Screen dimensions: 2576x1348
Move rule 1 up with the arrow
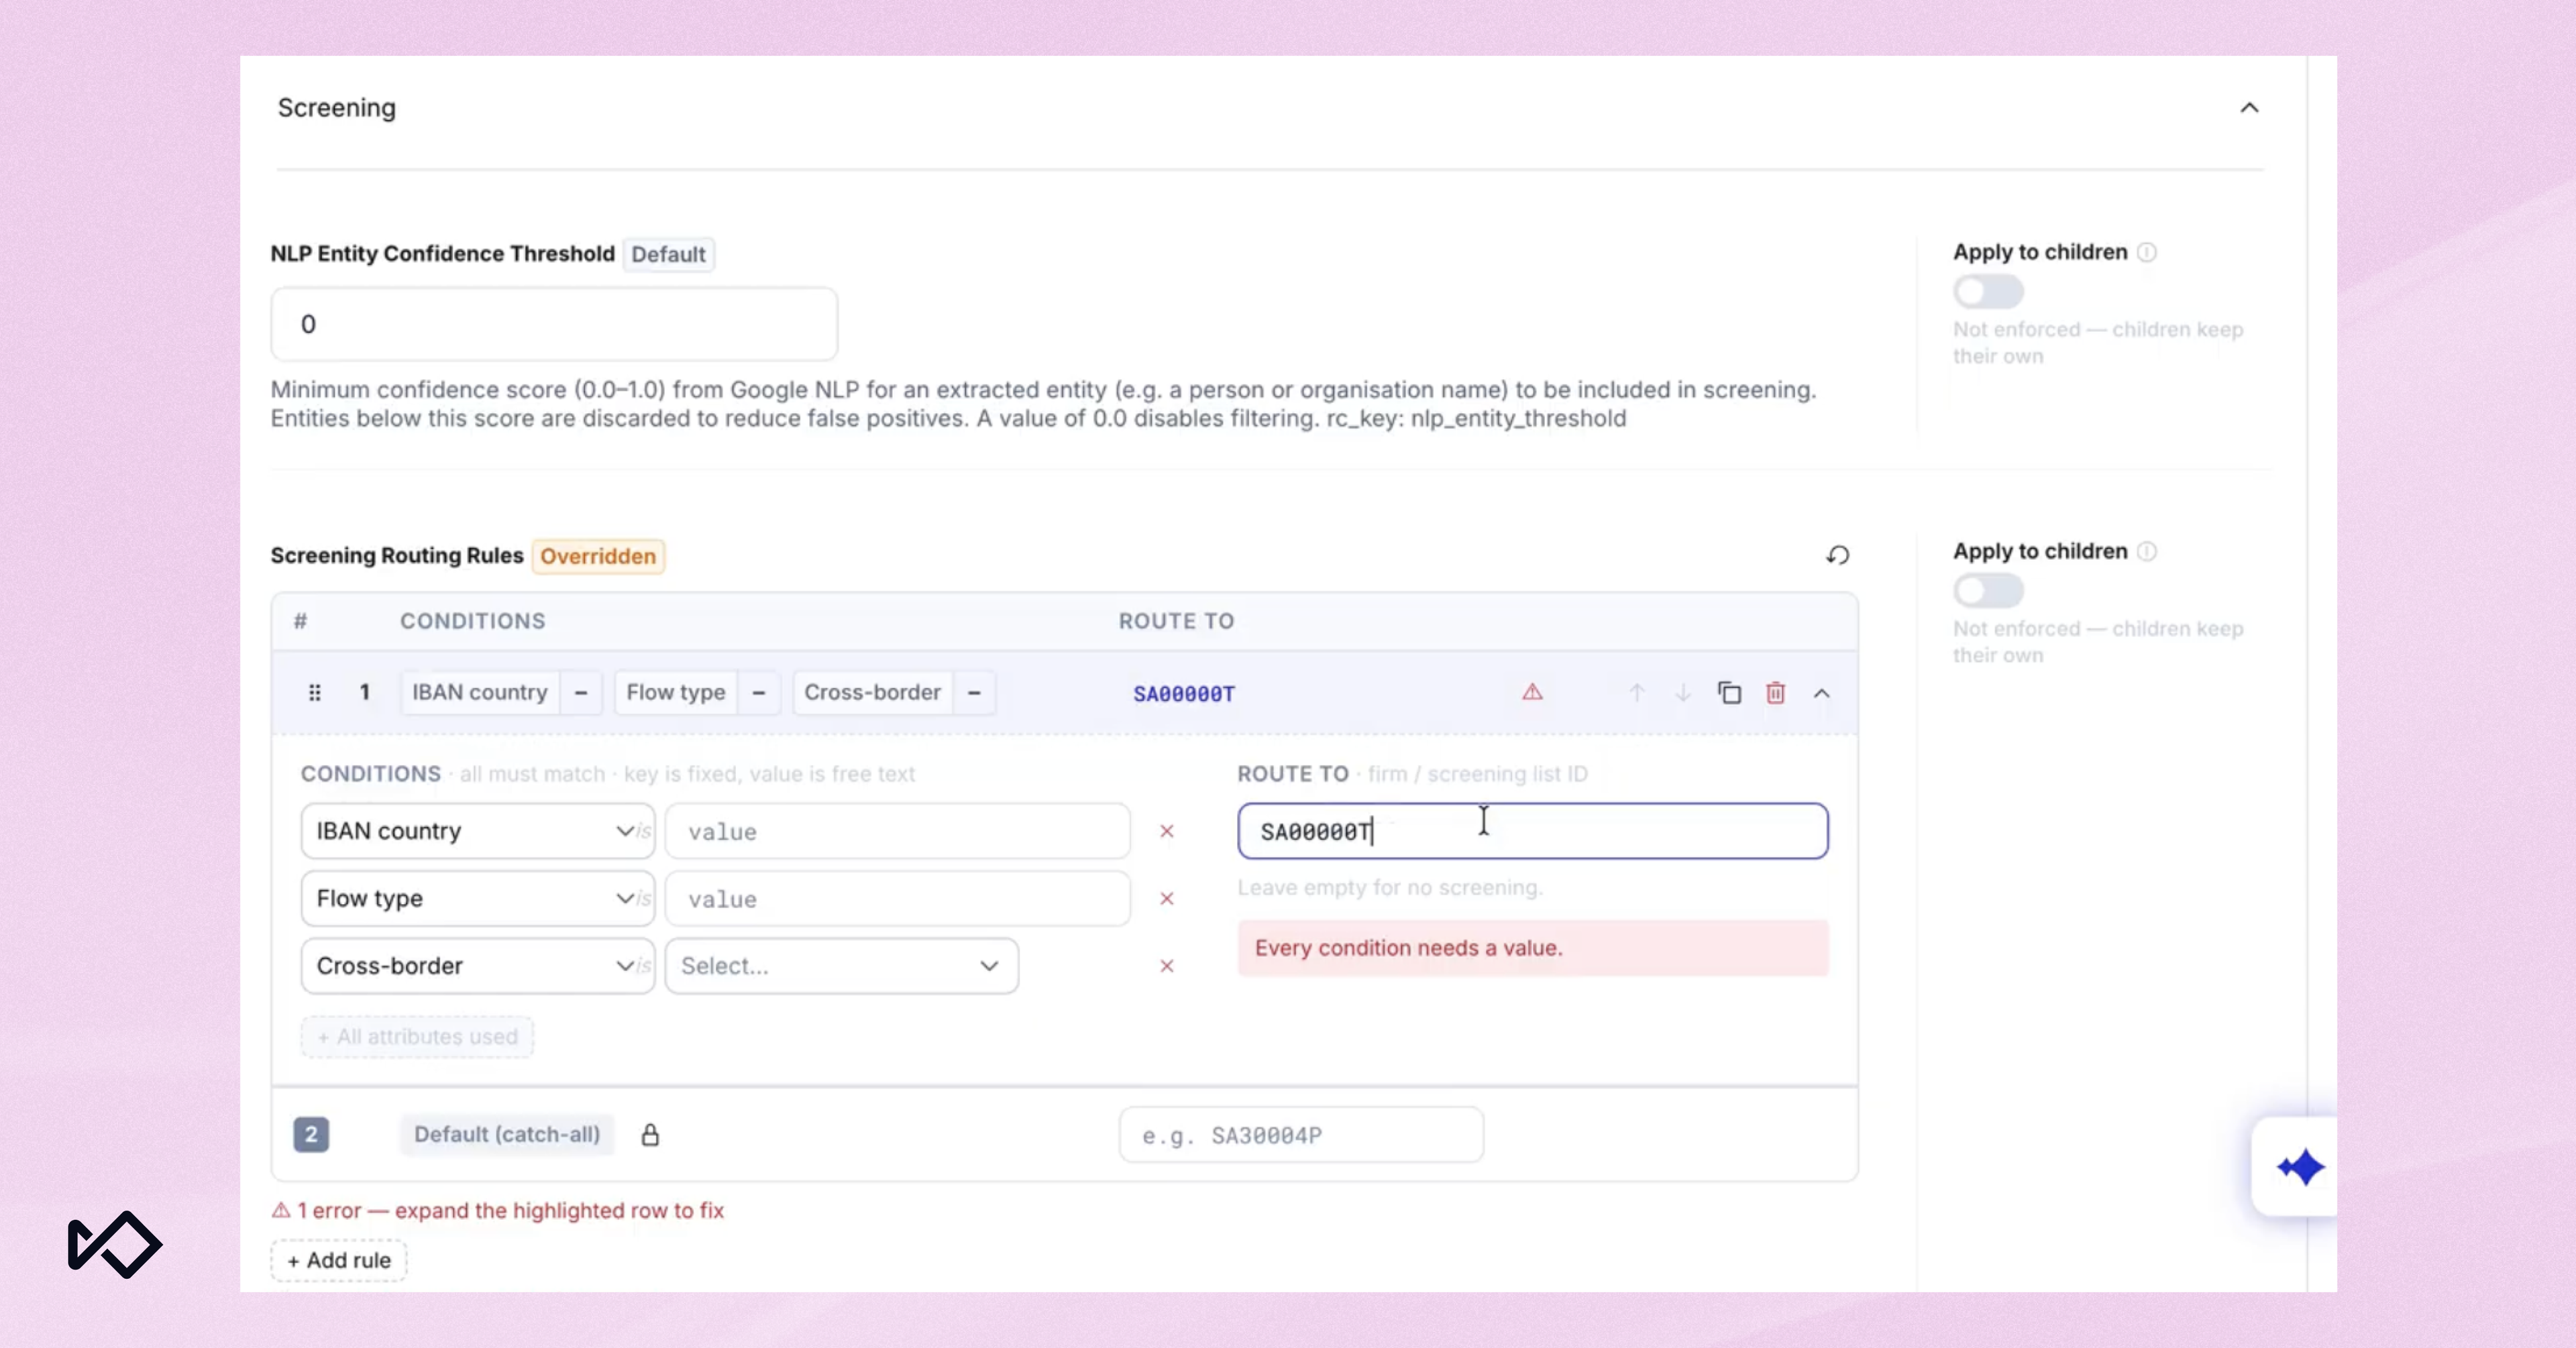click(x=1637, y=693)
